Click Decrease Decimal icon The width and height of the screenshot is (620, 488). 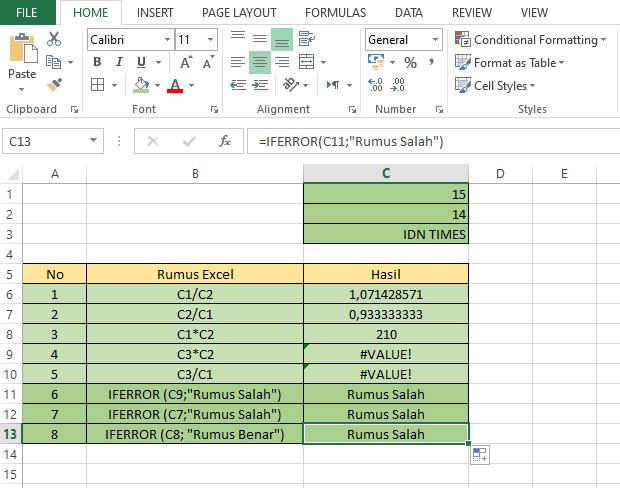pyautogui.click(x=397, y=85)
